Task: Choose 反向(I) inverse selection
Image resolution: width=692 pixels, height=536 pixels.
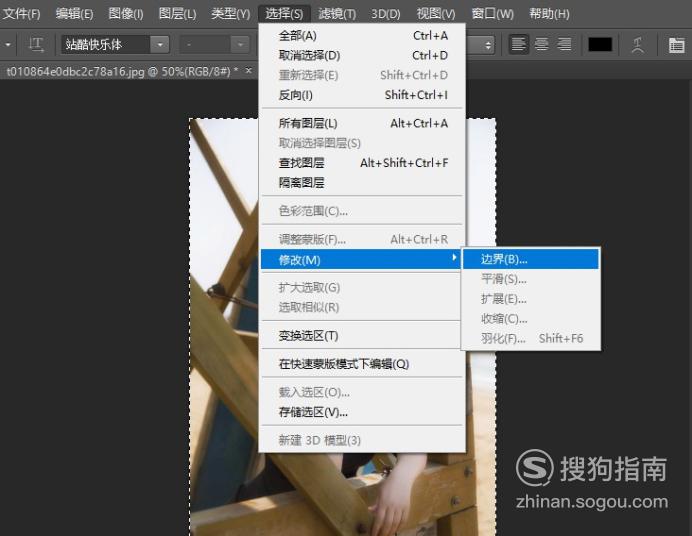Action: pyautogui.click(x=362, y=95)
